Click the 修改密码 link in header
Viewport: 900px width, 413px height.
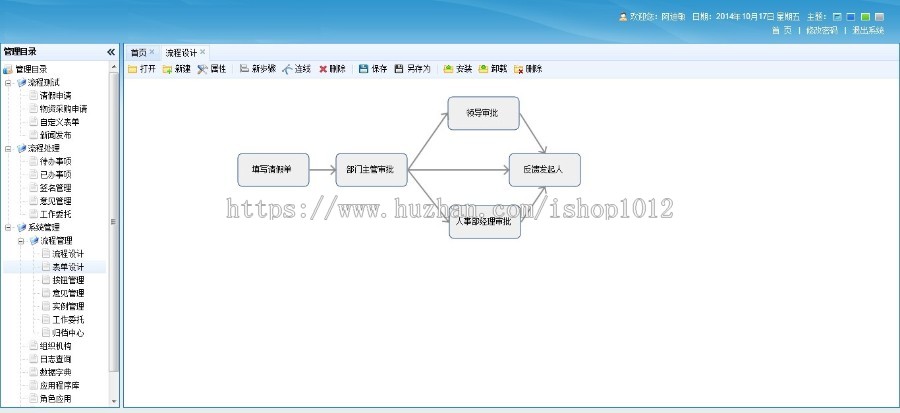point(821,30)
